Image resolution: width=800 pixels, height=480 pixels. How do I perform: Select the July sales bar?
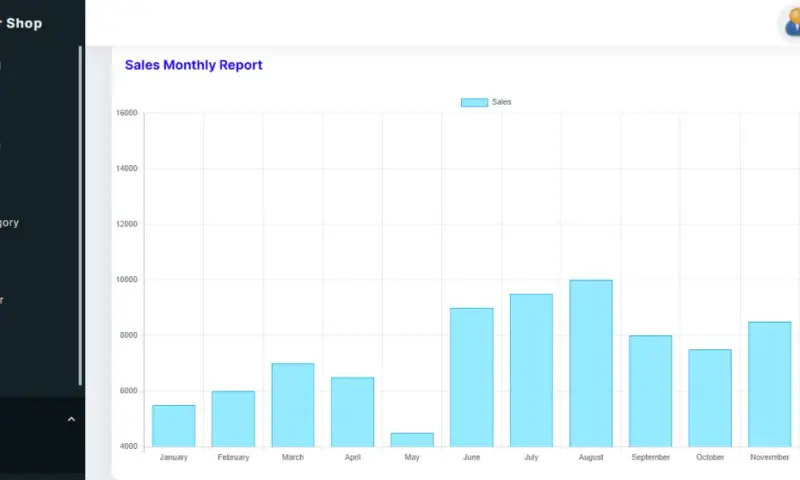tap(531, 370)
